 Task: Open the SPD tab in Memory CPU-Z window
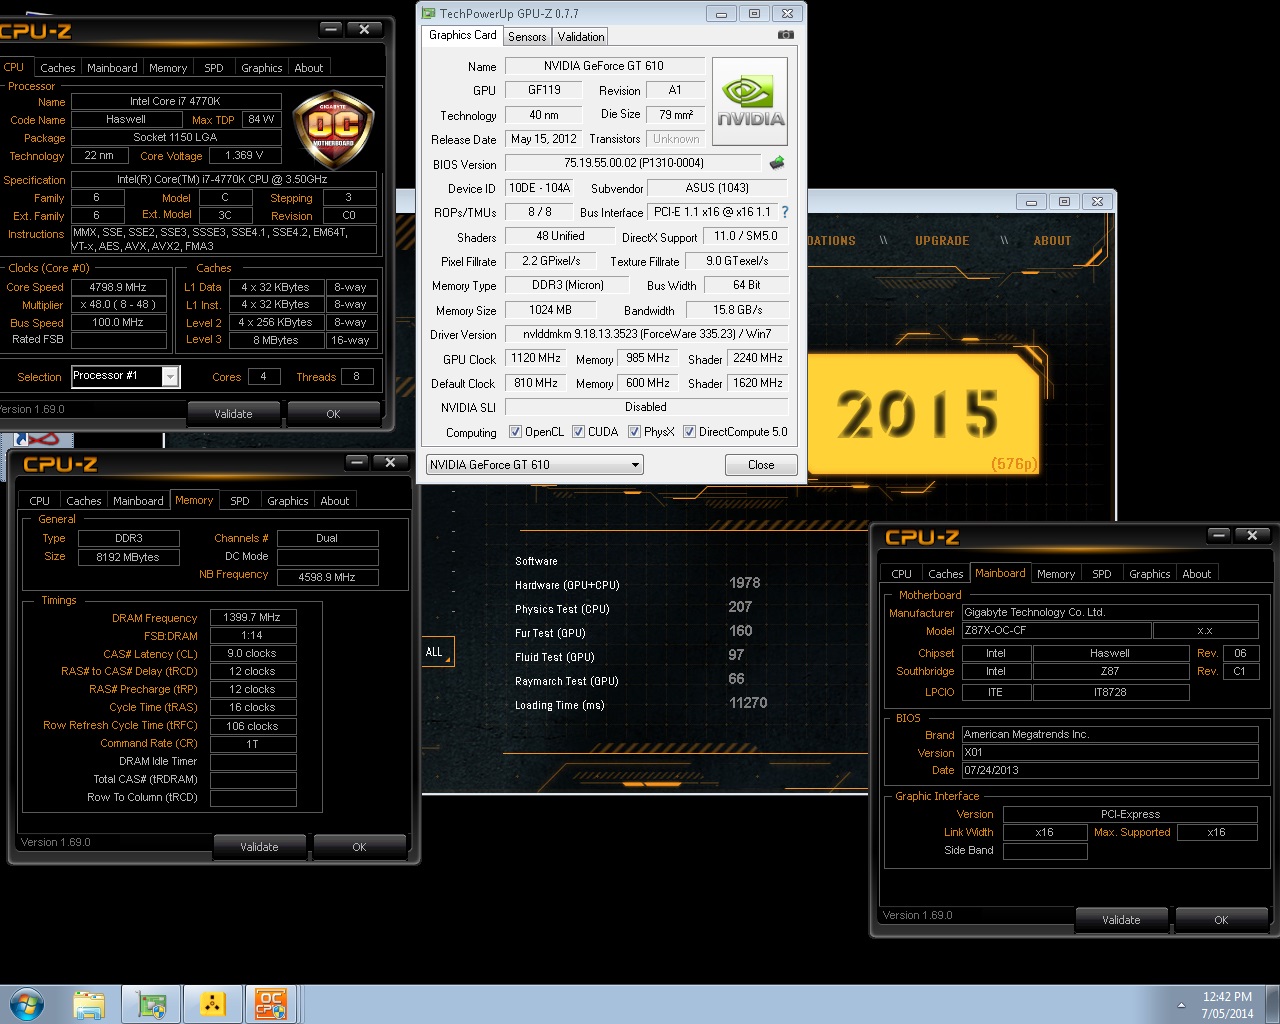point(240,501)
